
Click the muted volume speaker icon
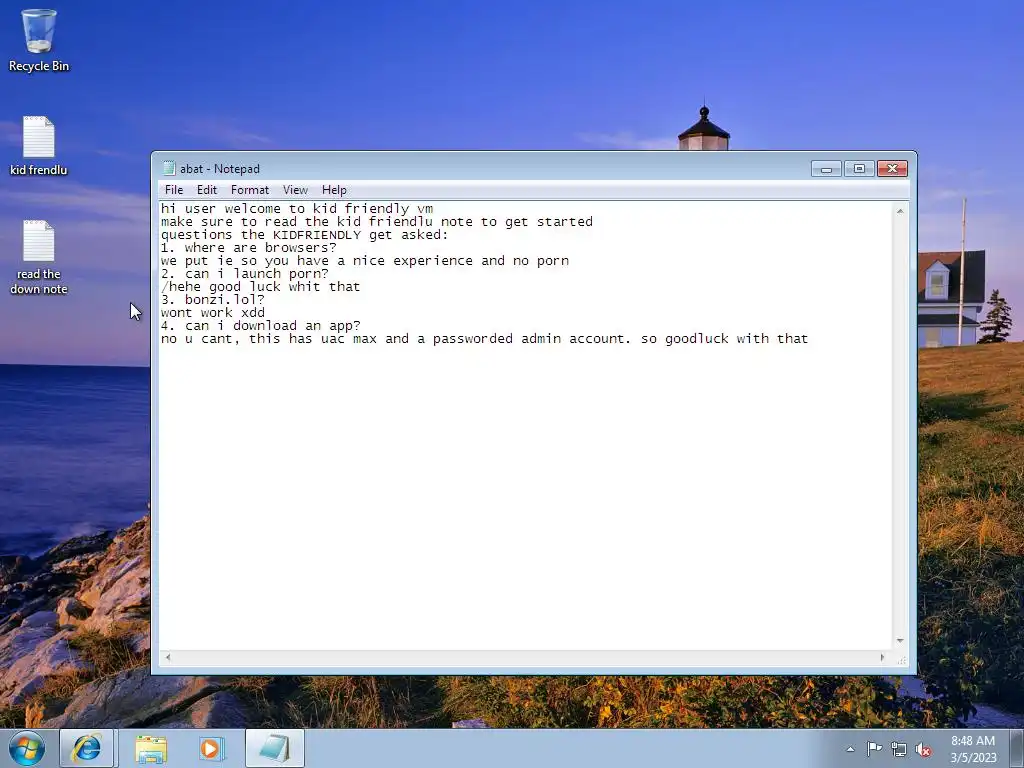(923, 749)
